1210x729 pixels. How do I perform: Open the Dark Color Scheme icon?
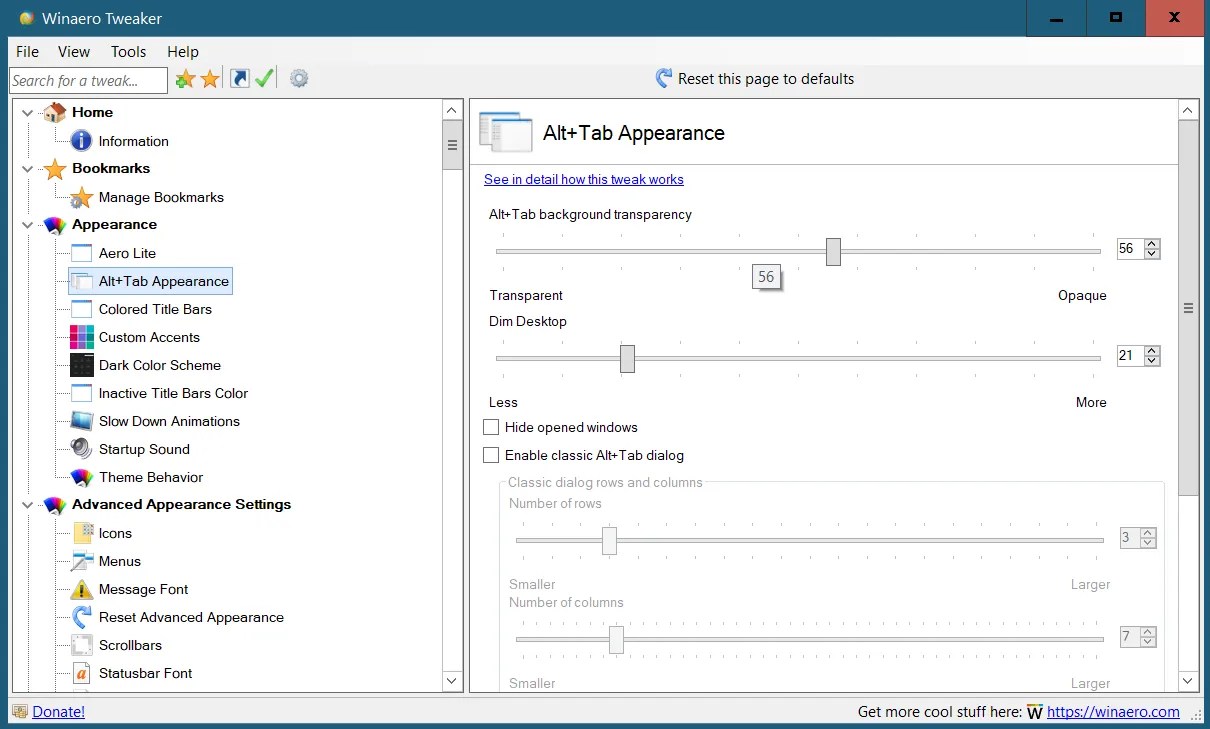(x=82, y=365)
